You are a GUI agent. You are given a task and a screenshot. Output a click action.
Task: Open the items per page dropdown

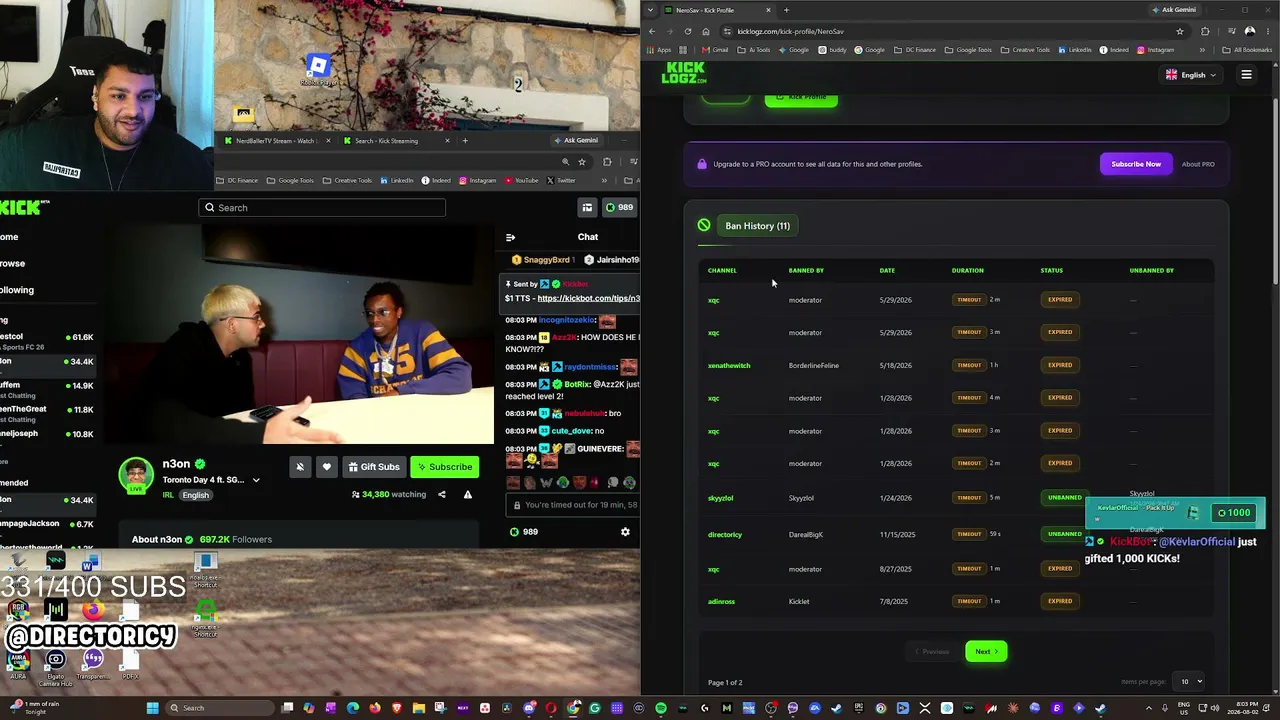[1190, 682]
